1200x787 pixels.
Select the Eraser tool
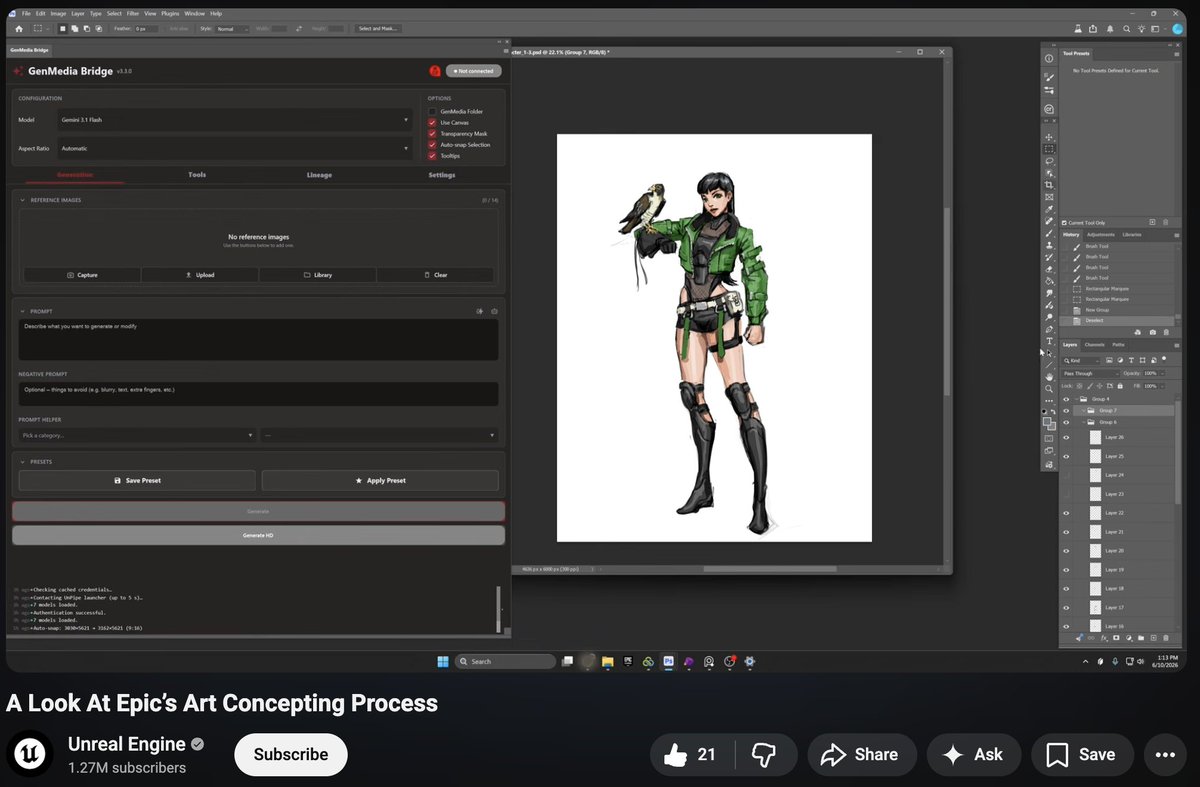(x=1049, y=268)
